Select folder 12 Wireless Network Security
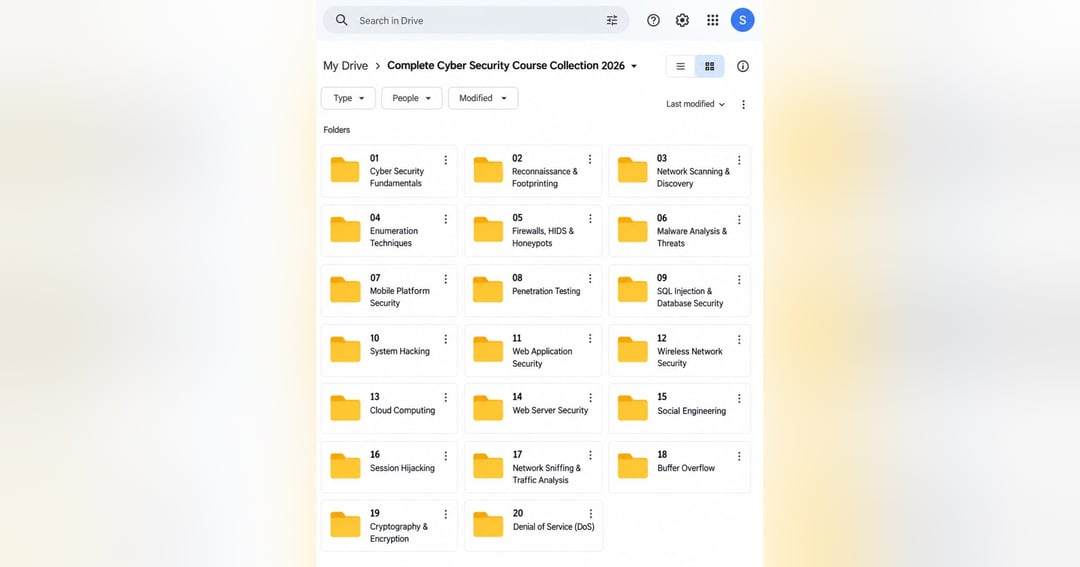1080x567 pixels. point(679,351)
